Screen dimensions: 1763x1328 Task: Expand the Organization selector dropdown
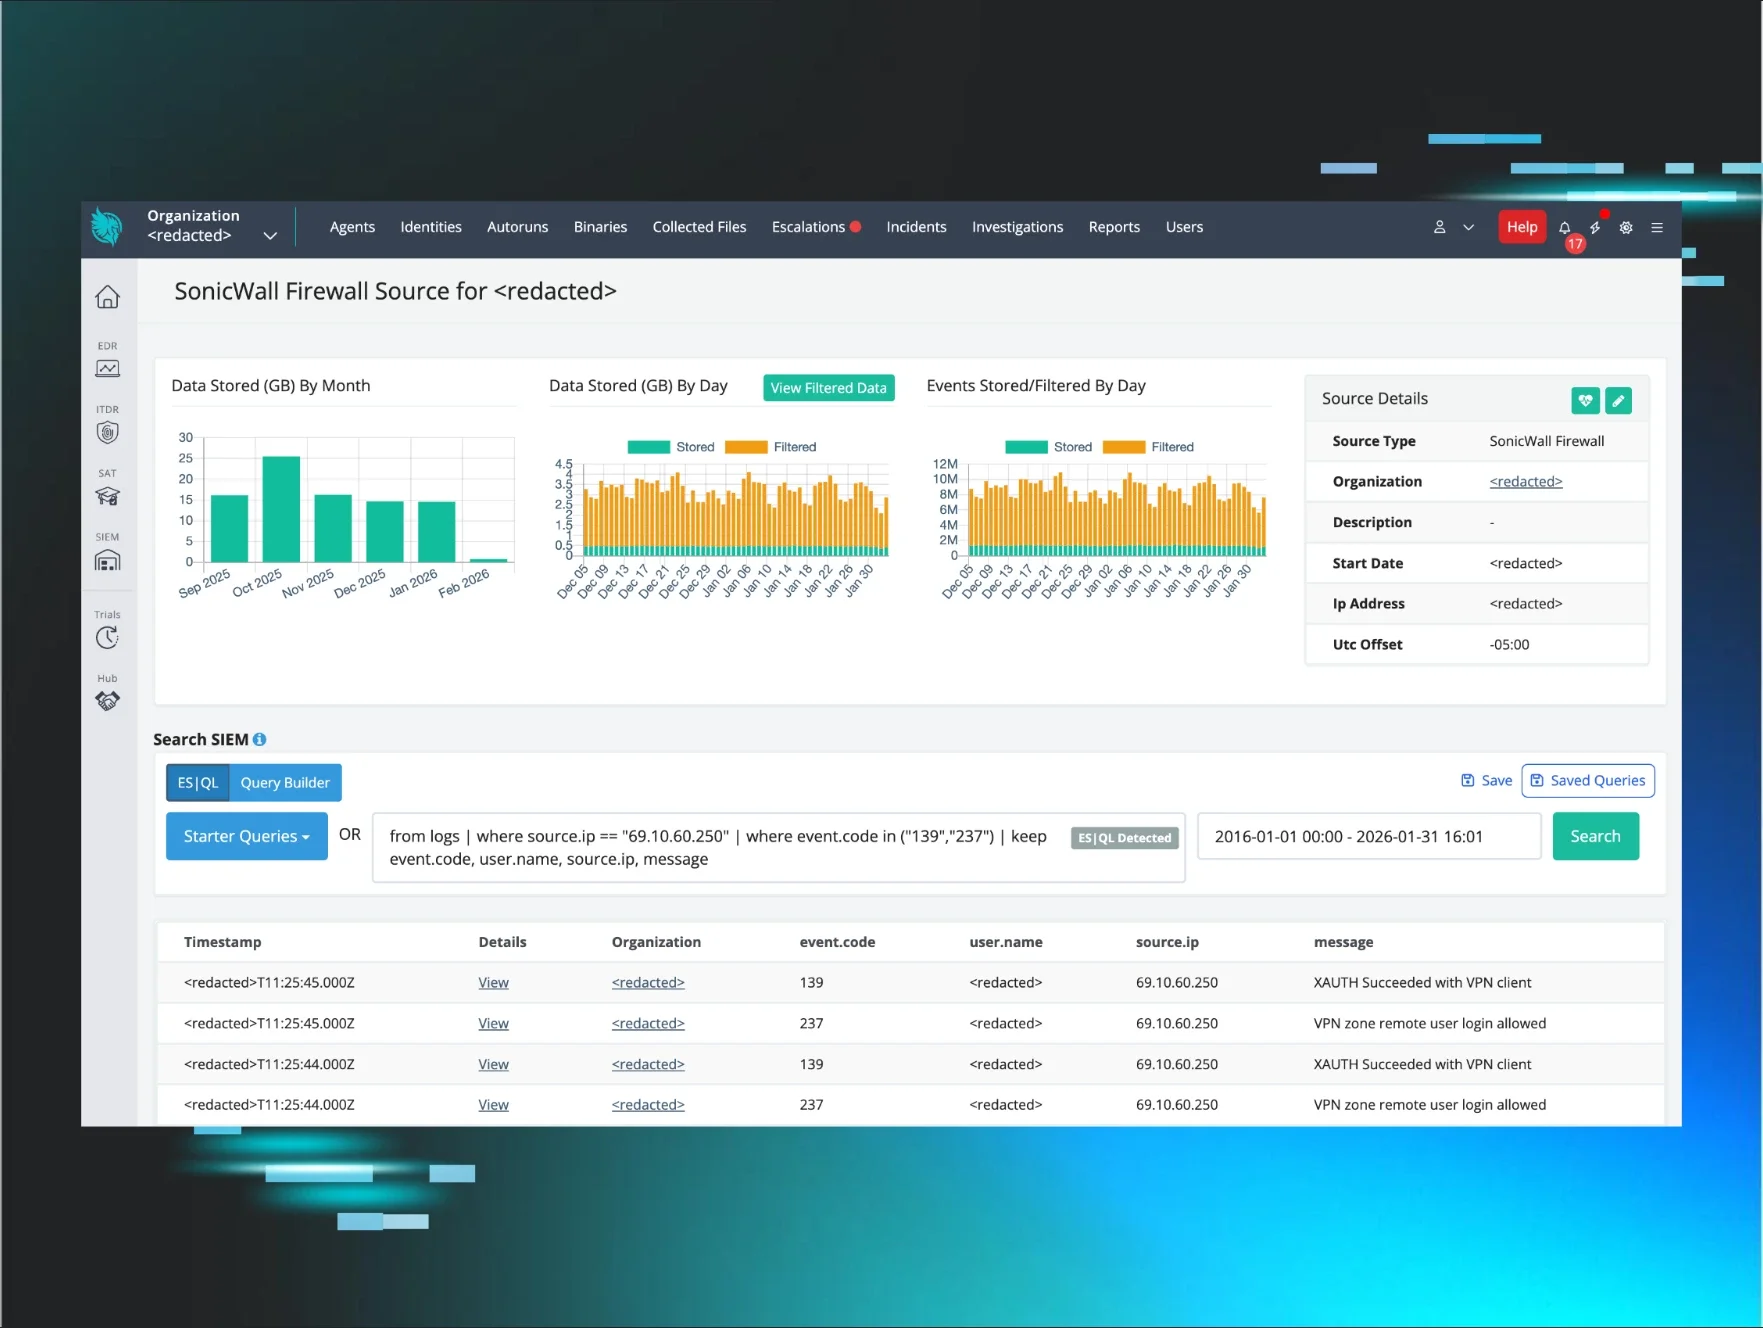point(270,236)
